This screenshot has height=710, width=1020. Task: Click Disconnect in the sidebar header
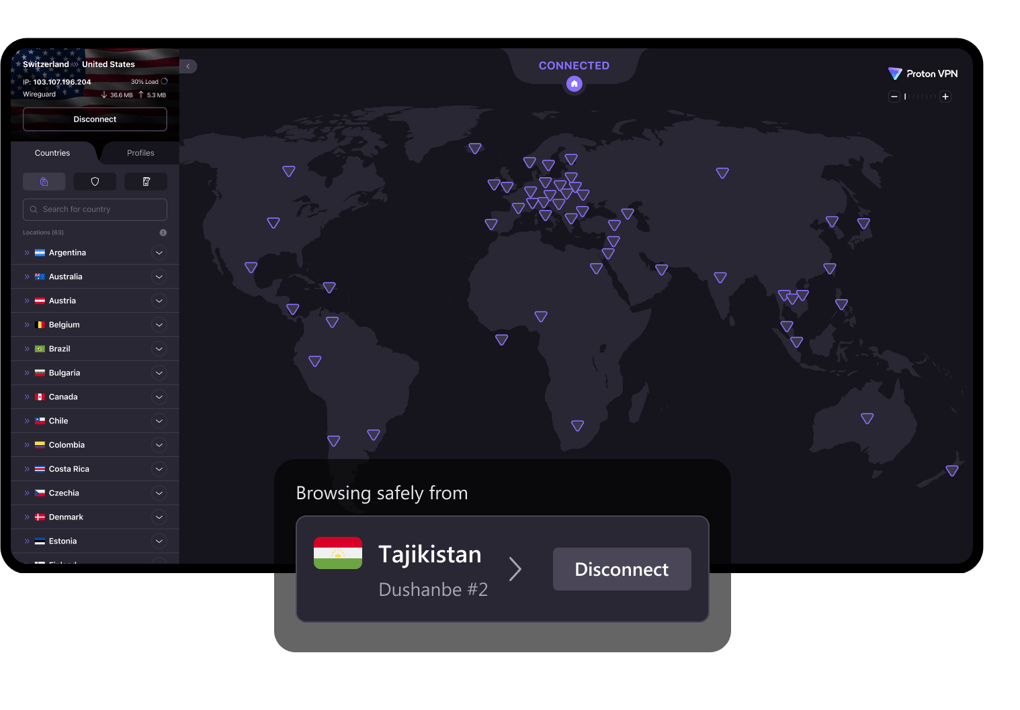click(95, 119)
